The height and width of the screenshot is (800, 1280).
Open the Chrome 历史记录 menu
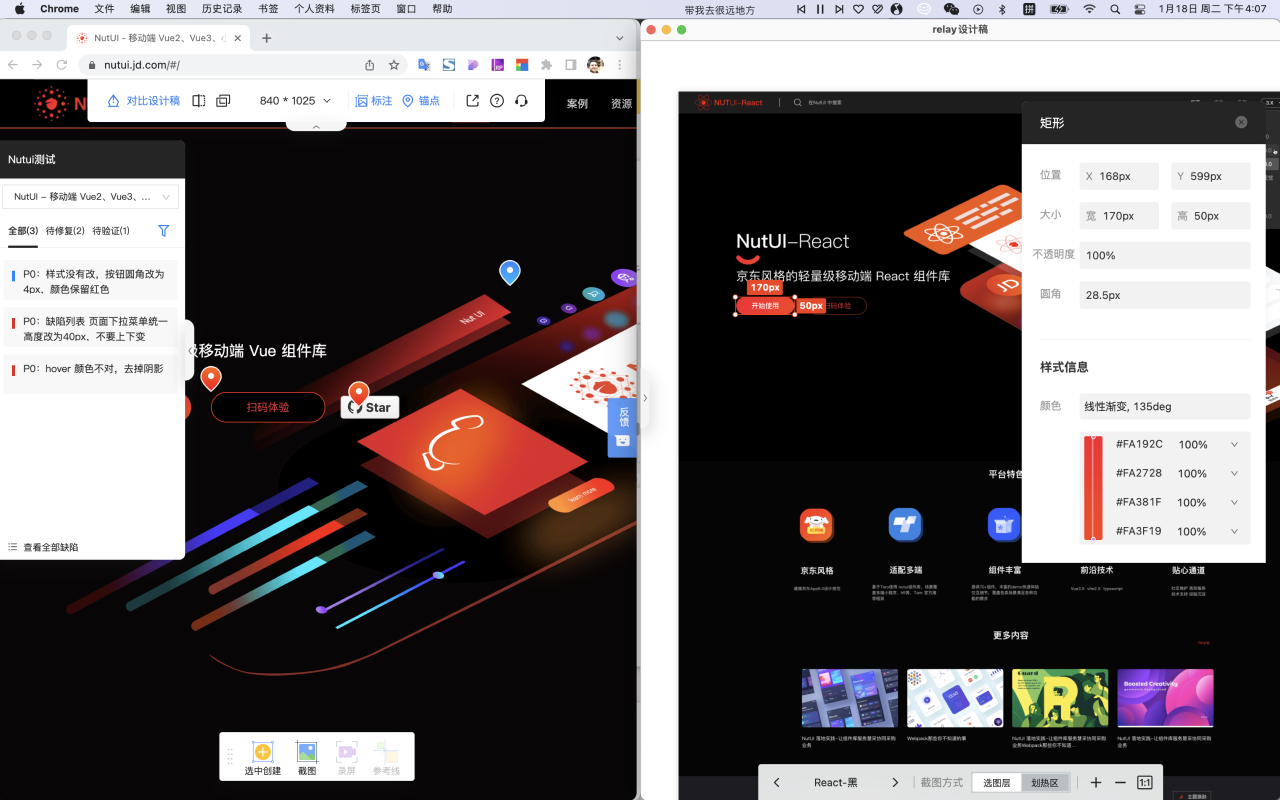222,9
